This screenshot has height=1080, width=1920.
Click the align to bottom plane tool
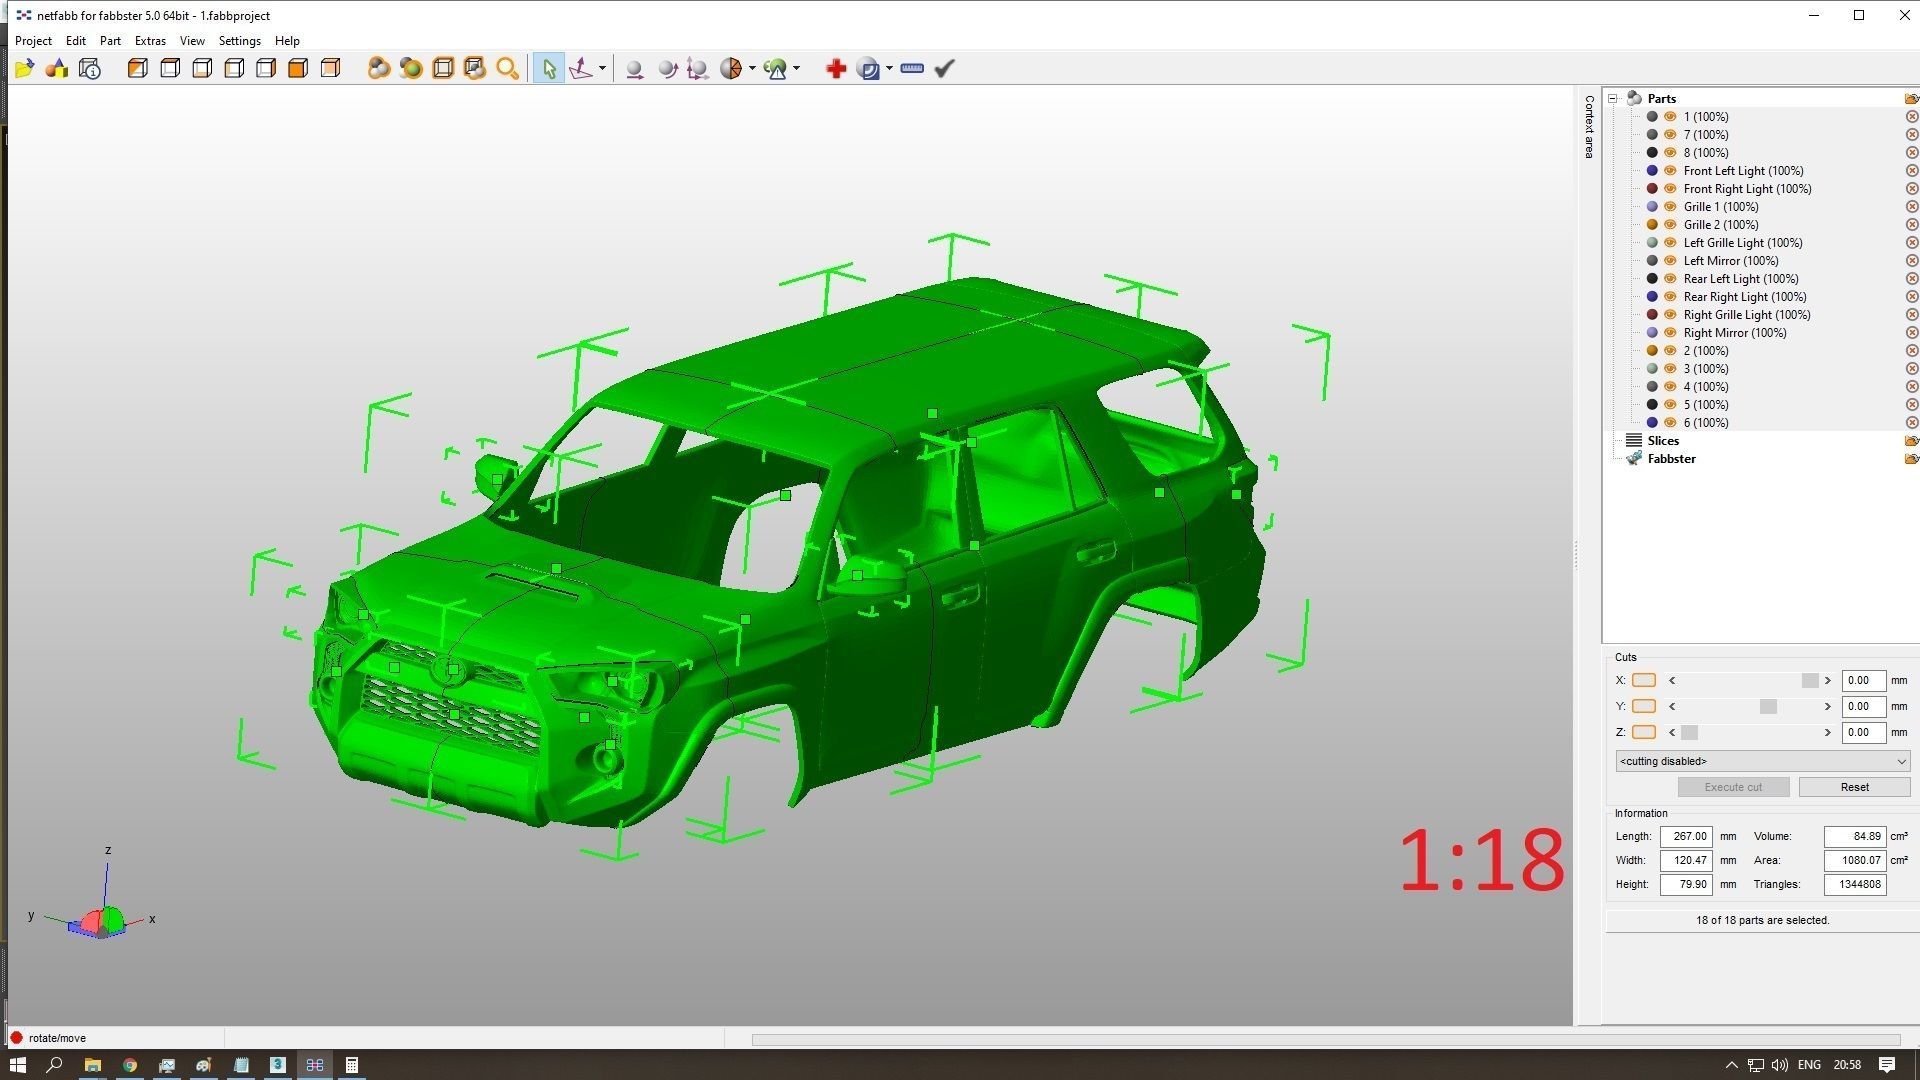pyautogui.click(x=581, y=68)
